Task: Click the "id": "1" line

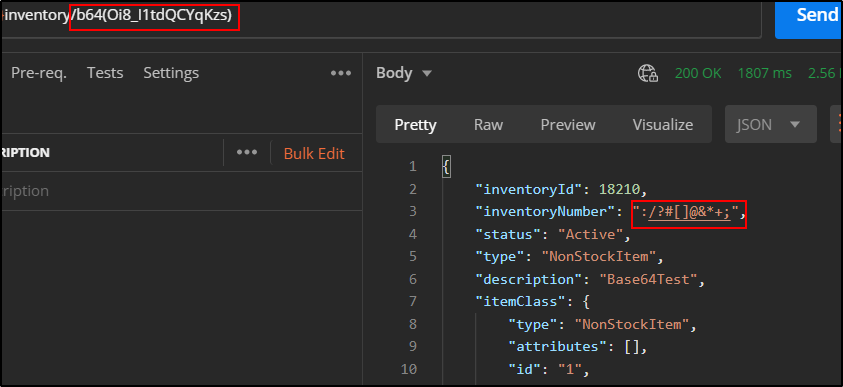Action: pyautogui.click(x=549, y=370)
